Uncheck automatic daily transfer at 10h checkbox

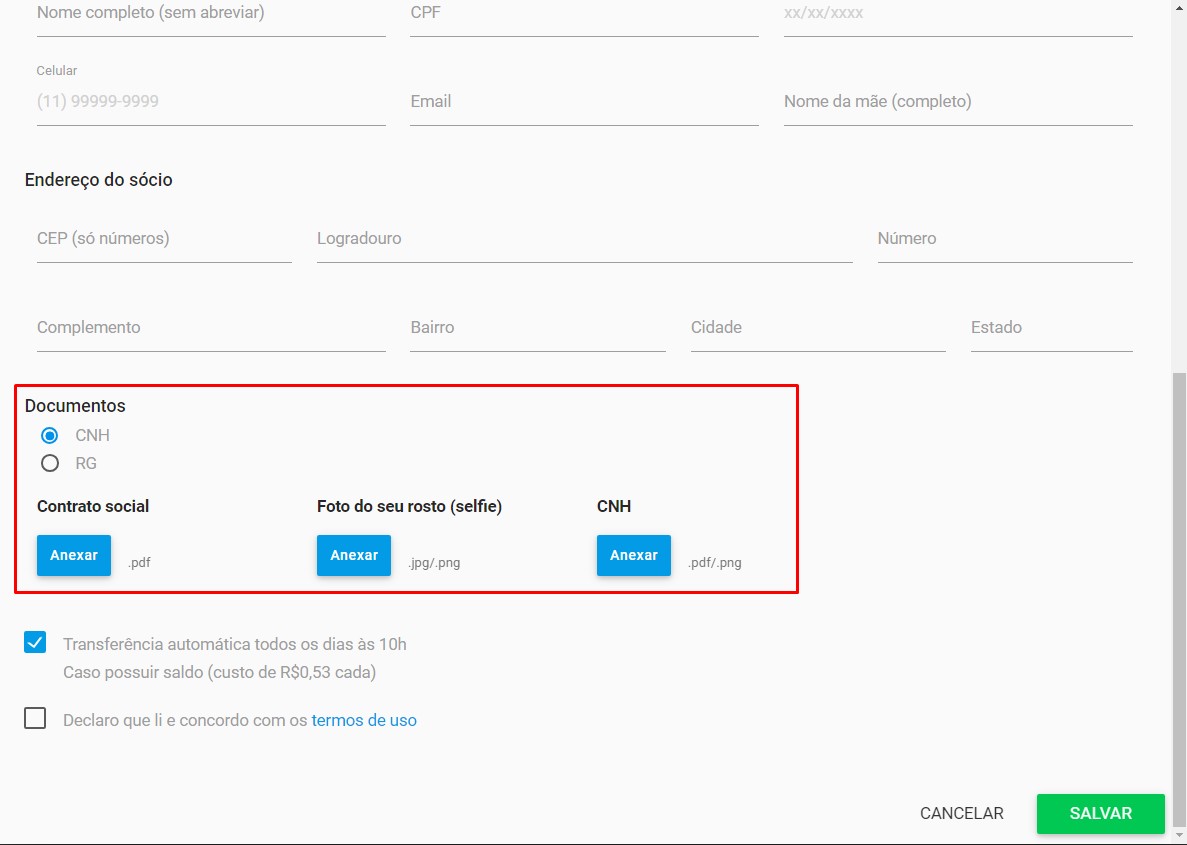pyautogui.click(x=35, y=643)
